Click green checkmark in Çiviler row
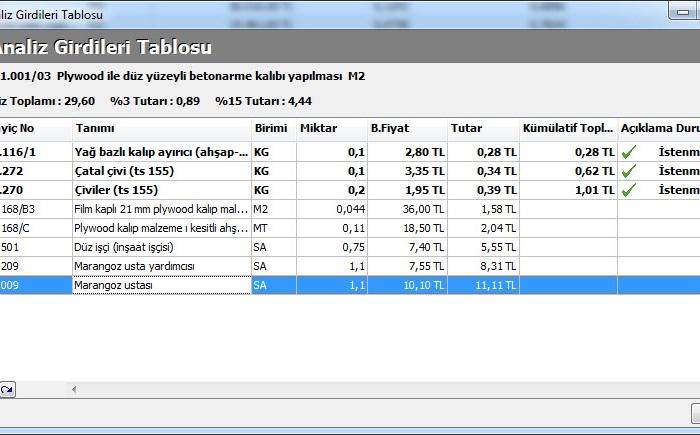The image size is (700, 435). click(629, 190)
